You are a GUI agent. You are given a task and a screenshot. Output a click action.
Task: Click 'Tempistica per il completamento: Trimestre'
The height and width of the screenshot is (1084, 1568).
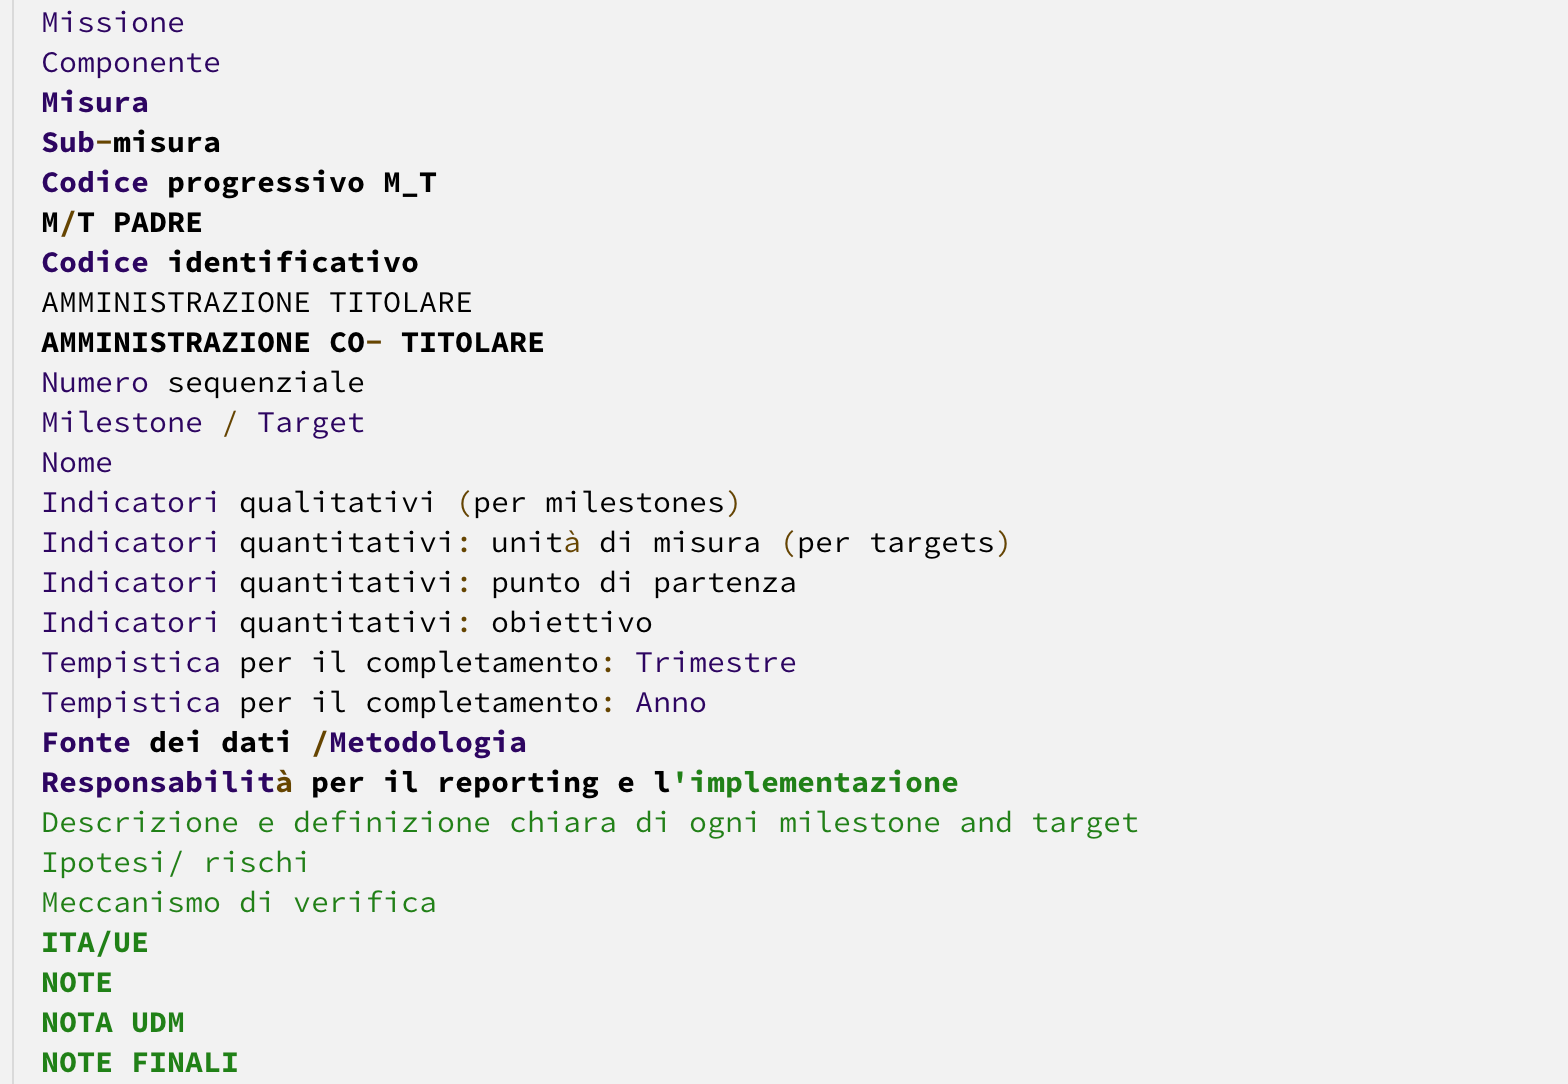tap(419, 662)
